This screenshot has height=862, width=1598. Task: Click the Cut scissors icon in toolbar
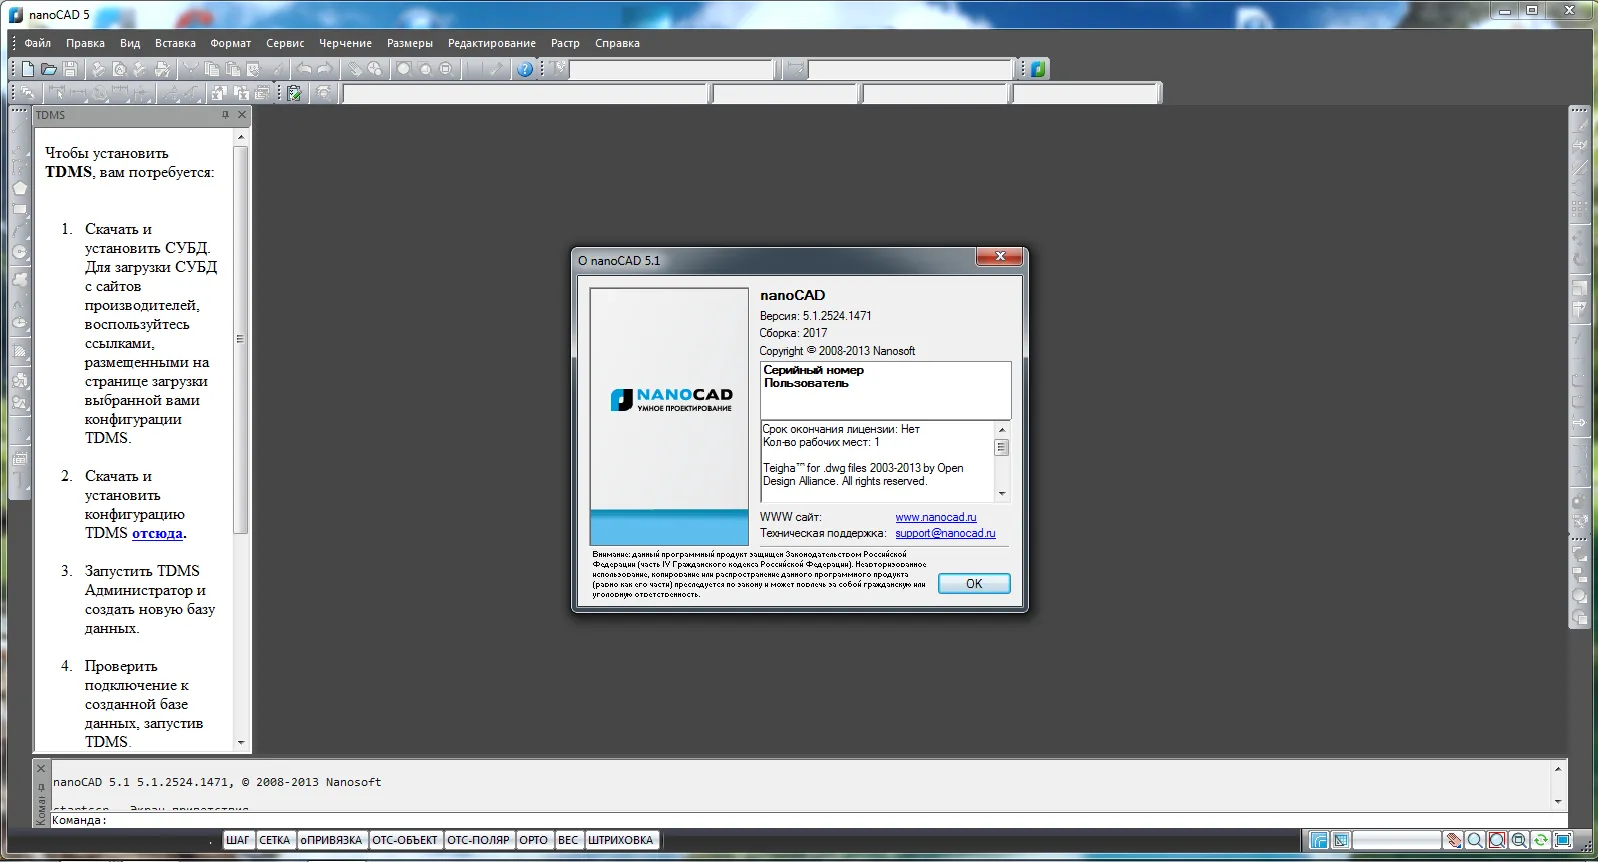coord(190,69)
